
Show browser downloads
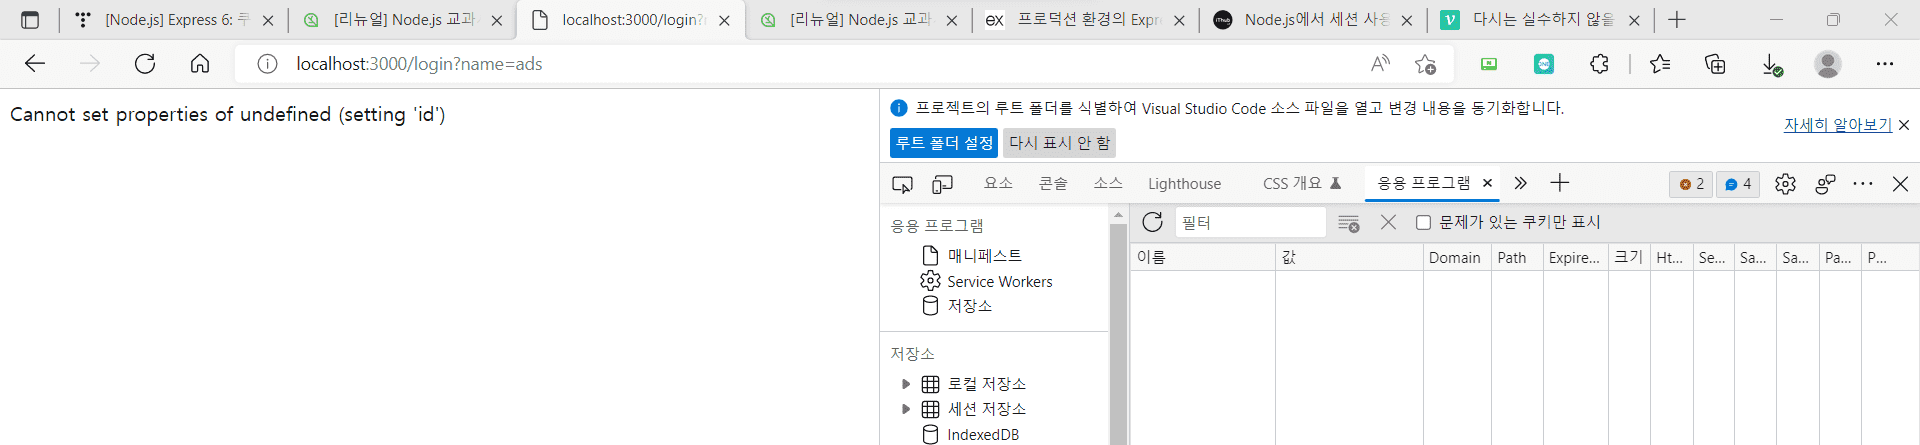(1771, 64)
